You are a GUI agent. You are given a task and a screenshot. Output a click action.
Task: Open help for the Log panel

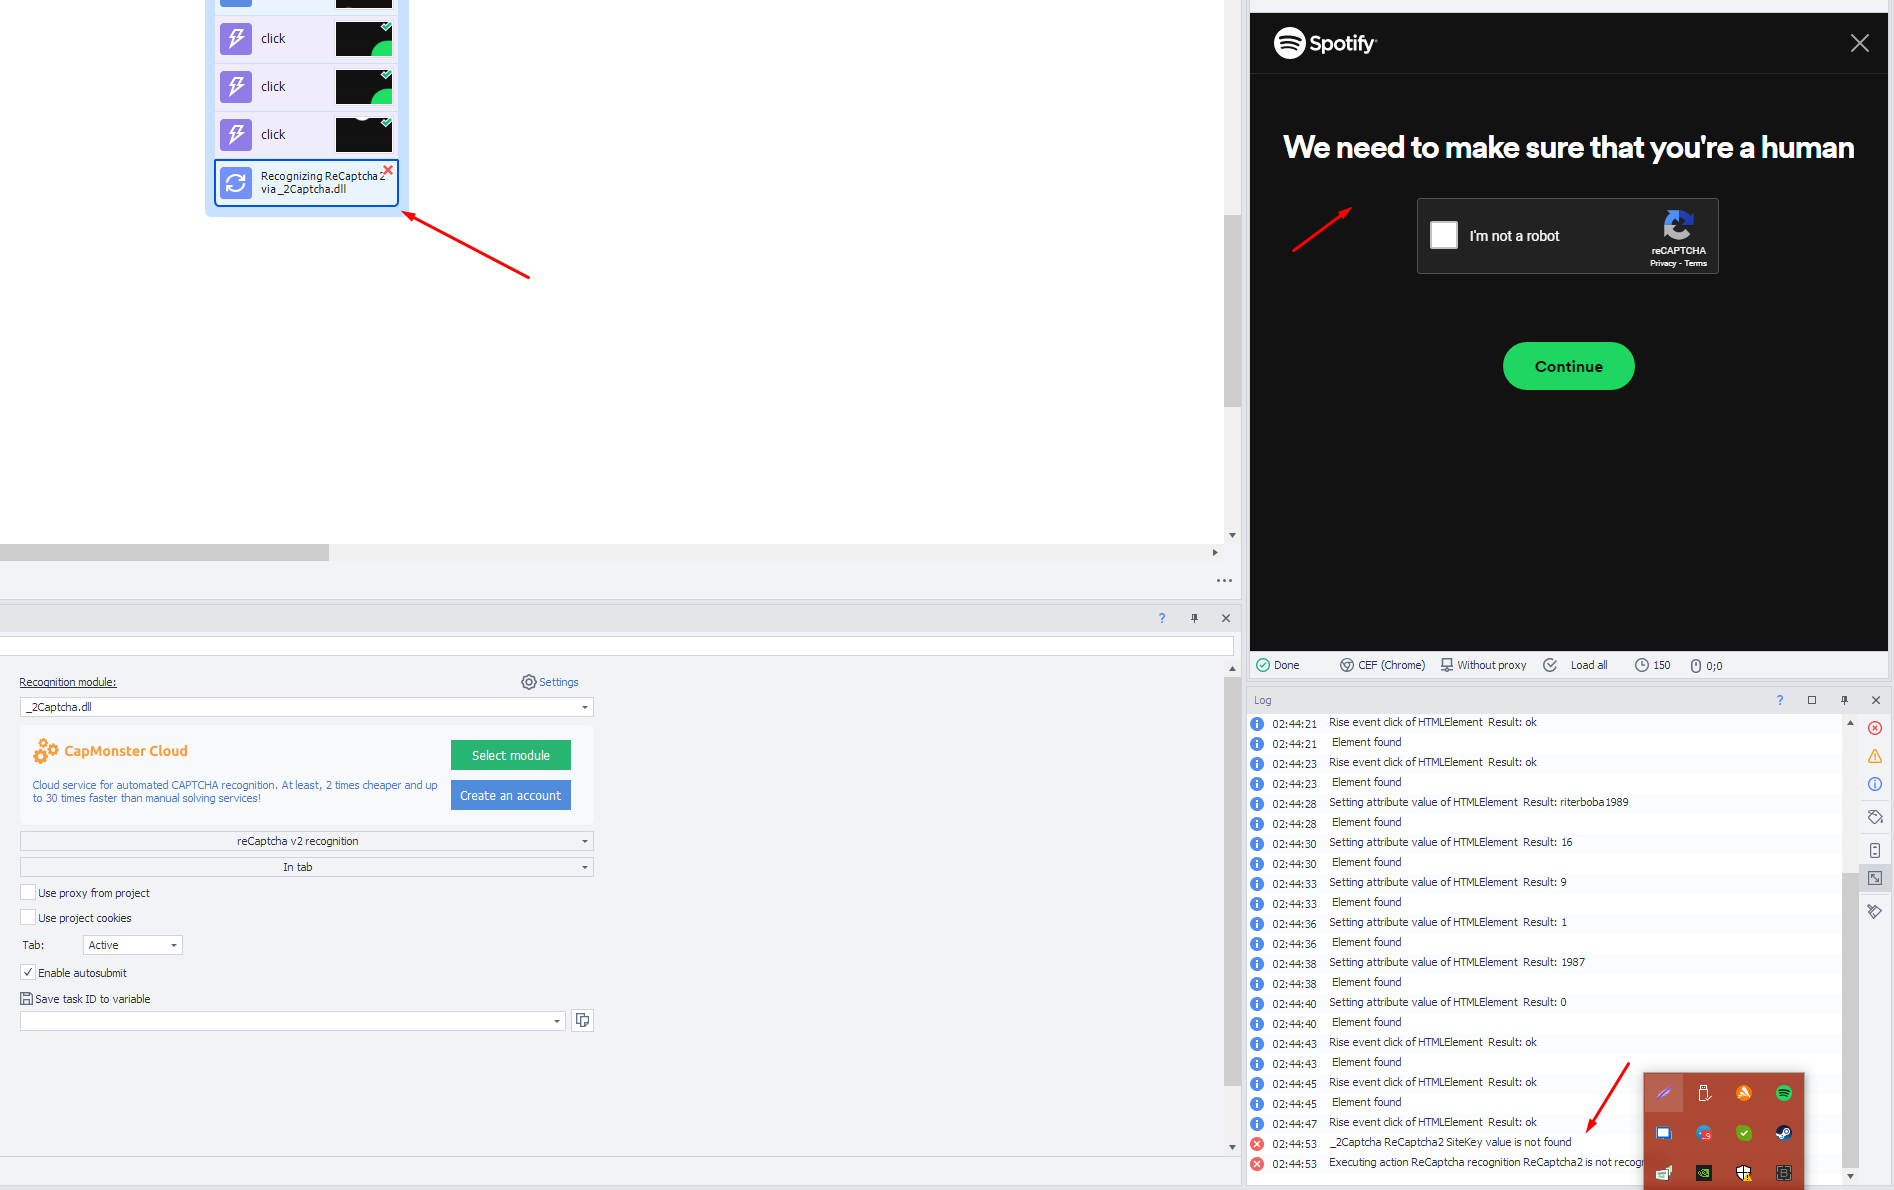pos(1780,700)
